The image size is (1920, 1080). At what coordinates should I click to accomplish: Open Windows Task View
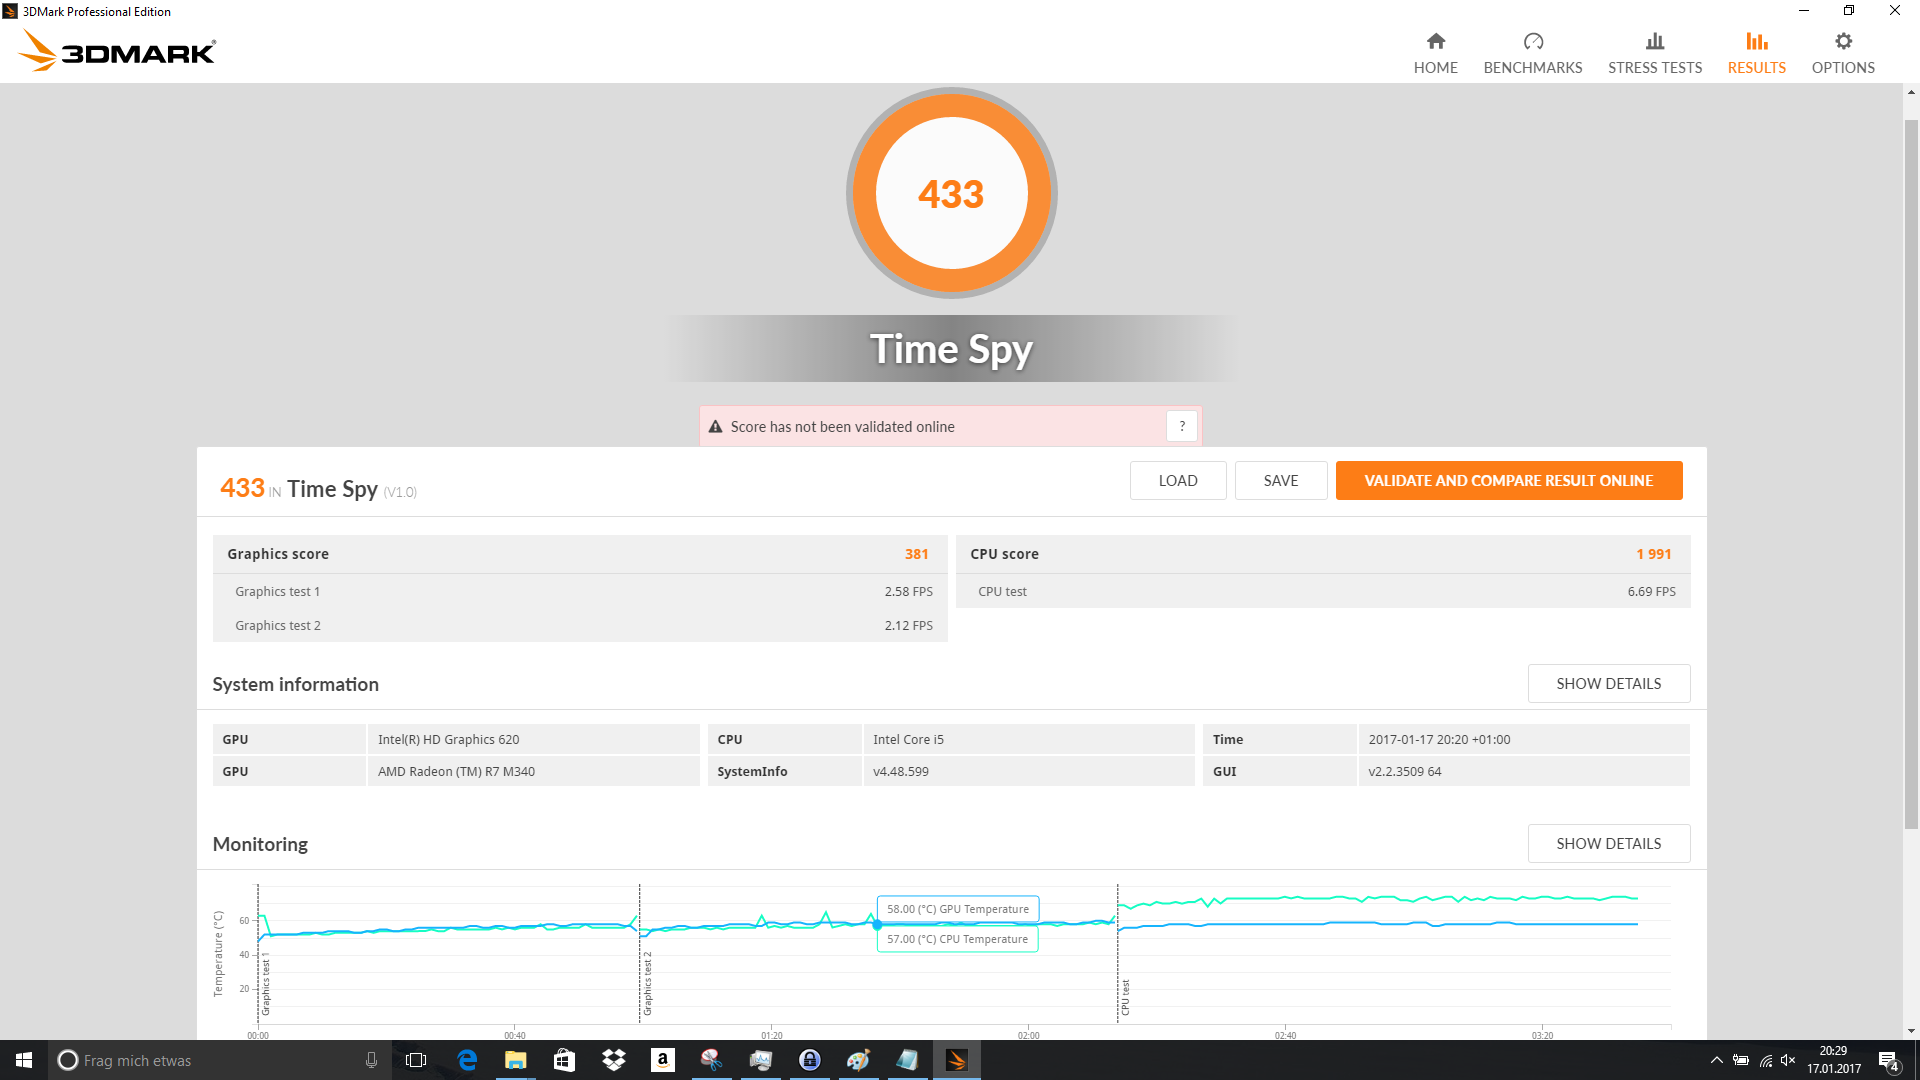(x=416, y=1060)
